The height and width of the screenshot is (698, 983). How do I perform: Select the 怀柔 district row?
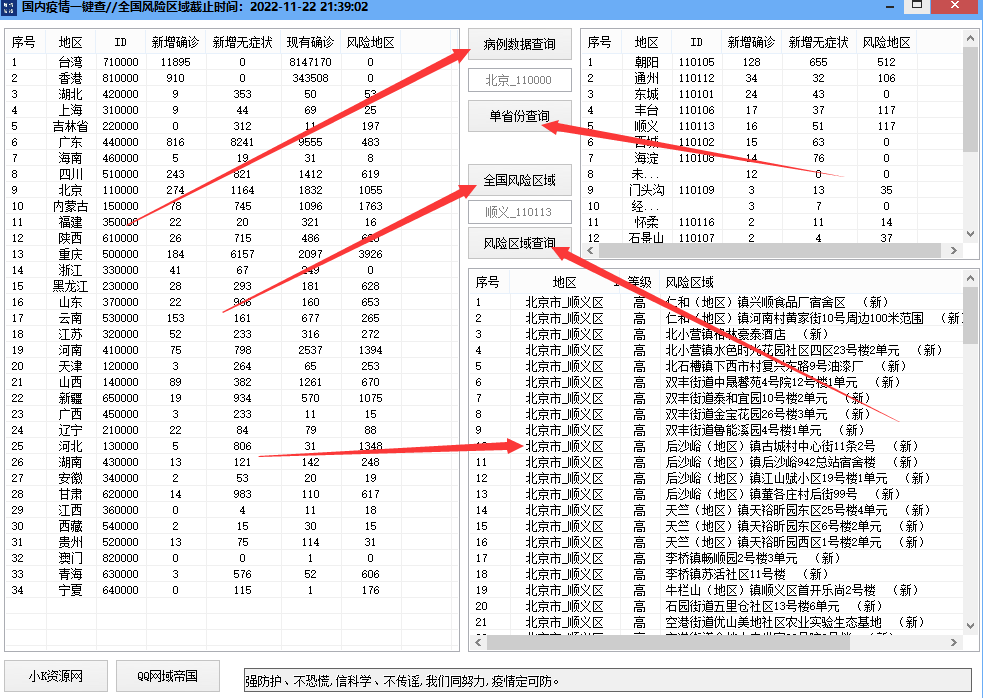coord(772,222)
